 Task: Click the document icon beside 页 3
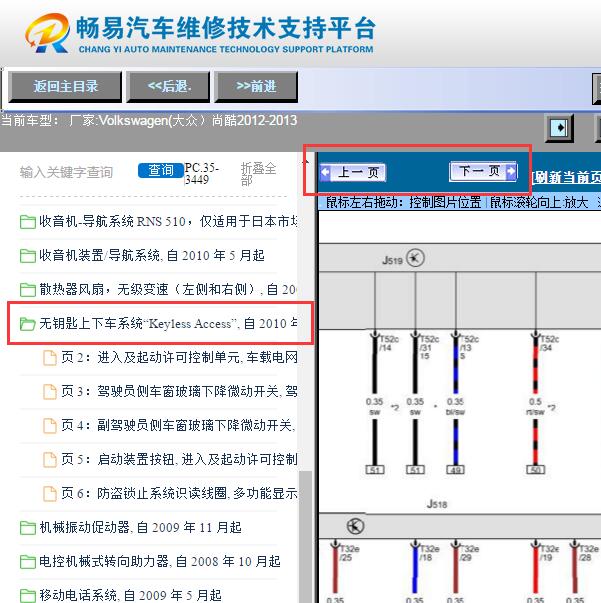tap(50, 391)
